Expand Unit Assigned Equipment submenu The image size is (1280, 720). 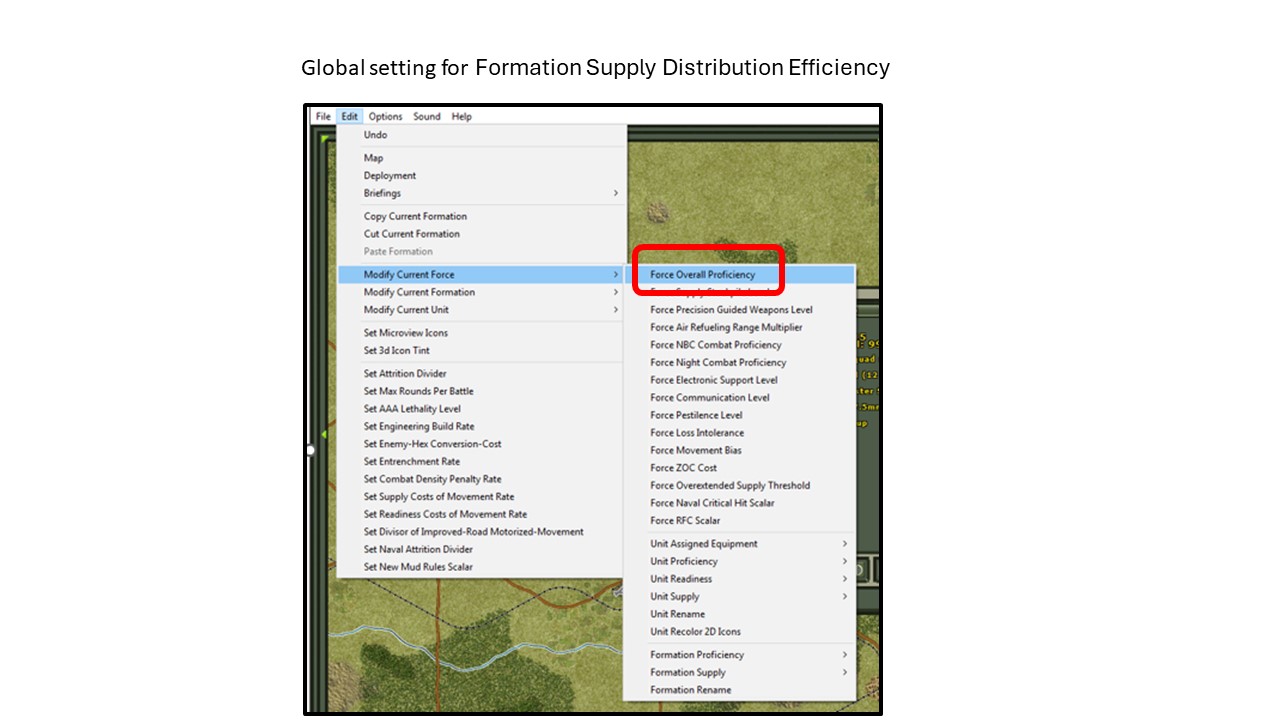tap(740, 544)
